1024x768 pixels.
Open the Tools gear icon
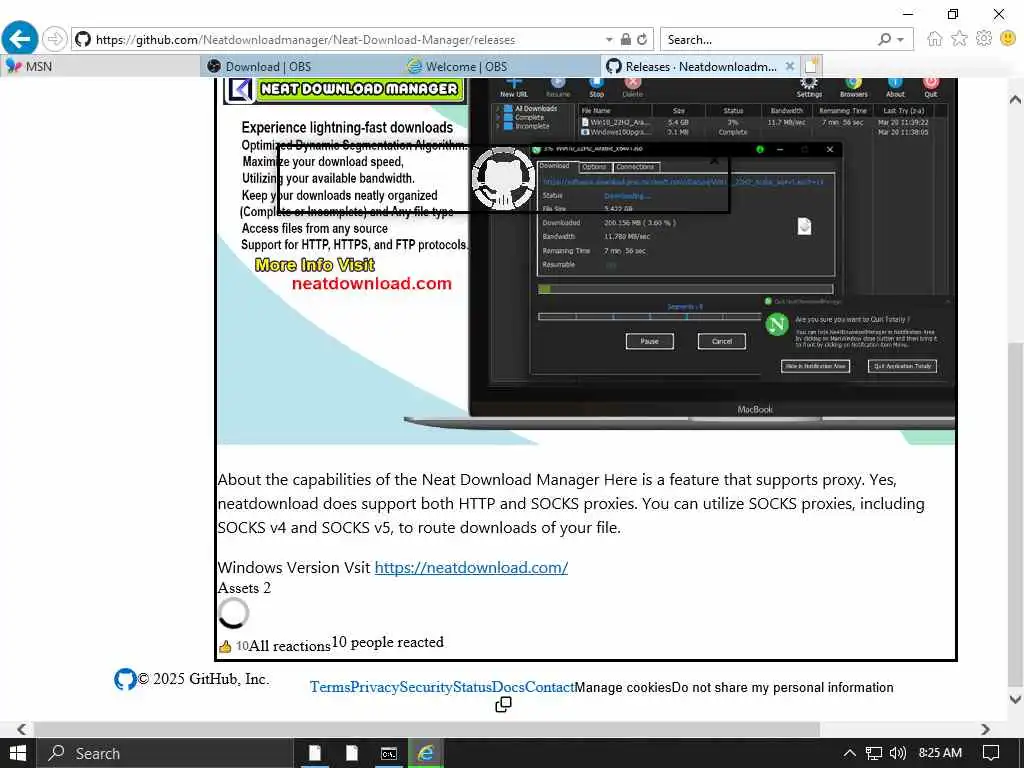984,39
